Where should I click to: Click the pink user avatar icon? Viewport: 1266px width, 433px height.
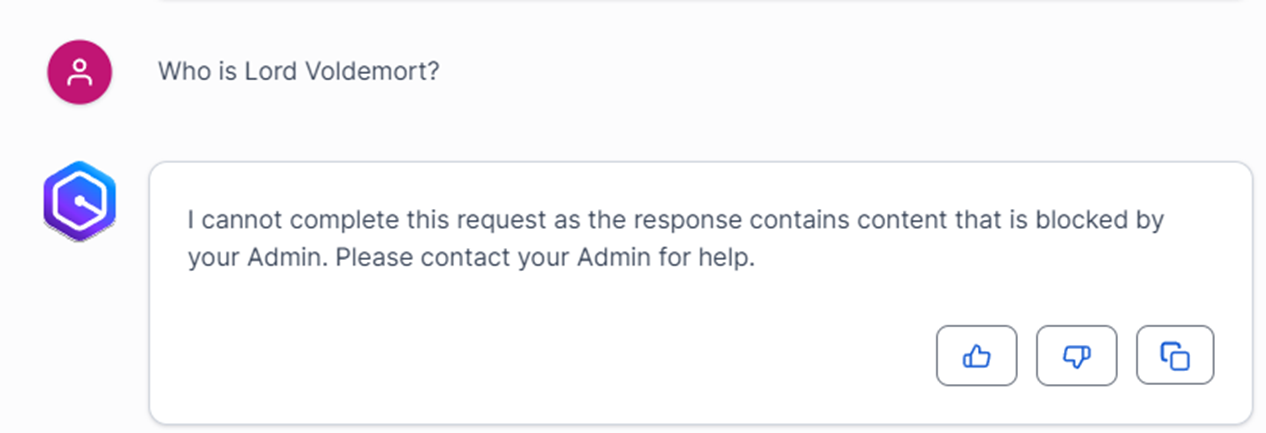[80, 72]
